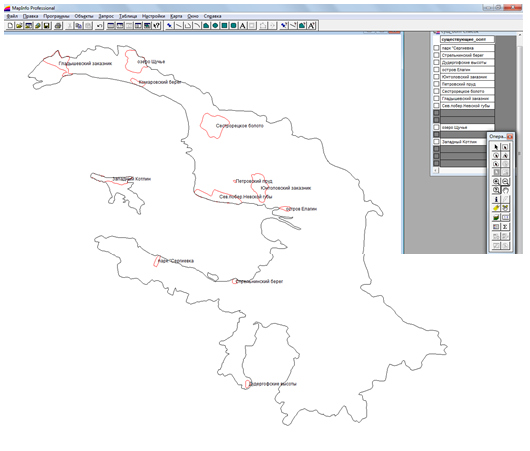Select the Ellipse drawing tool

click(x=215, y=25)
